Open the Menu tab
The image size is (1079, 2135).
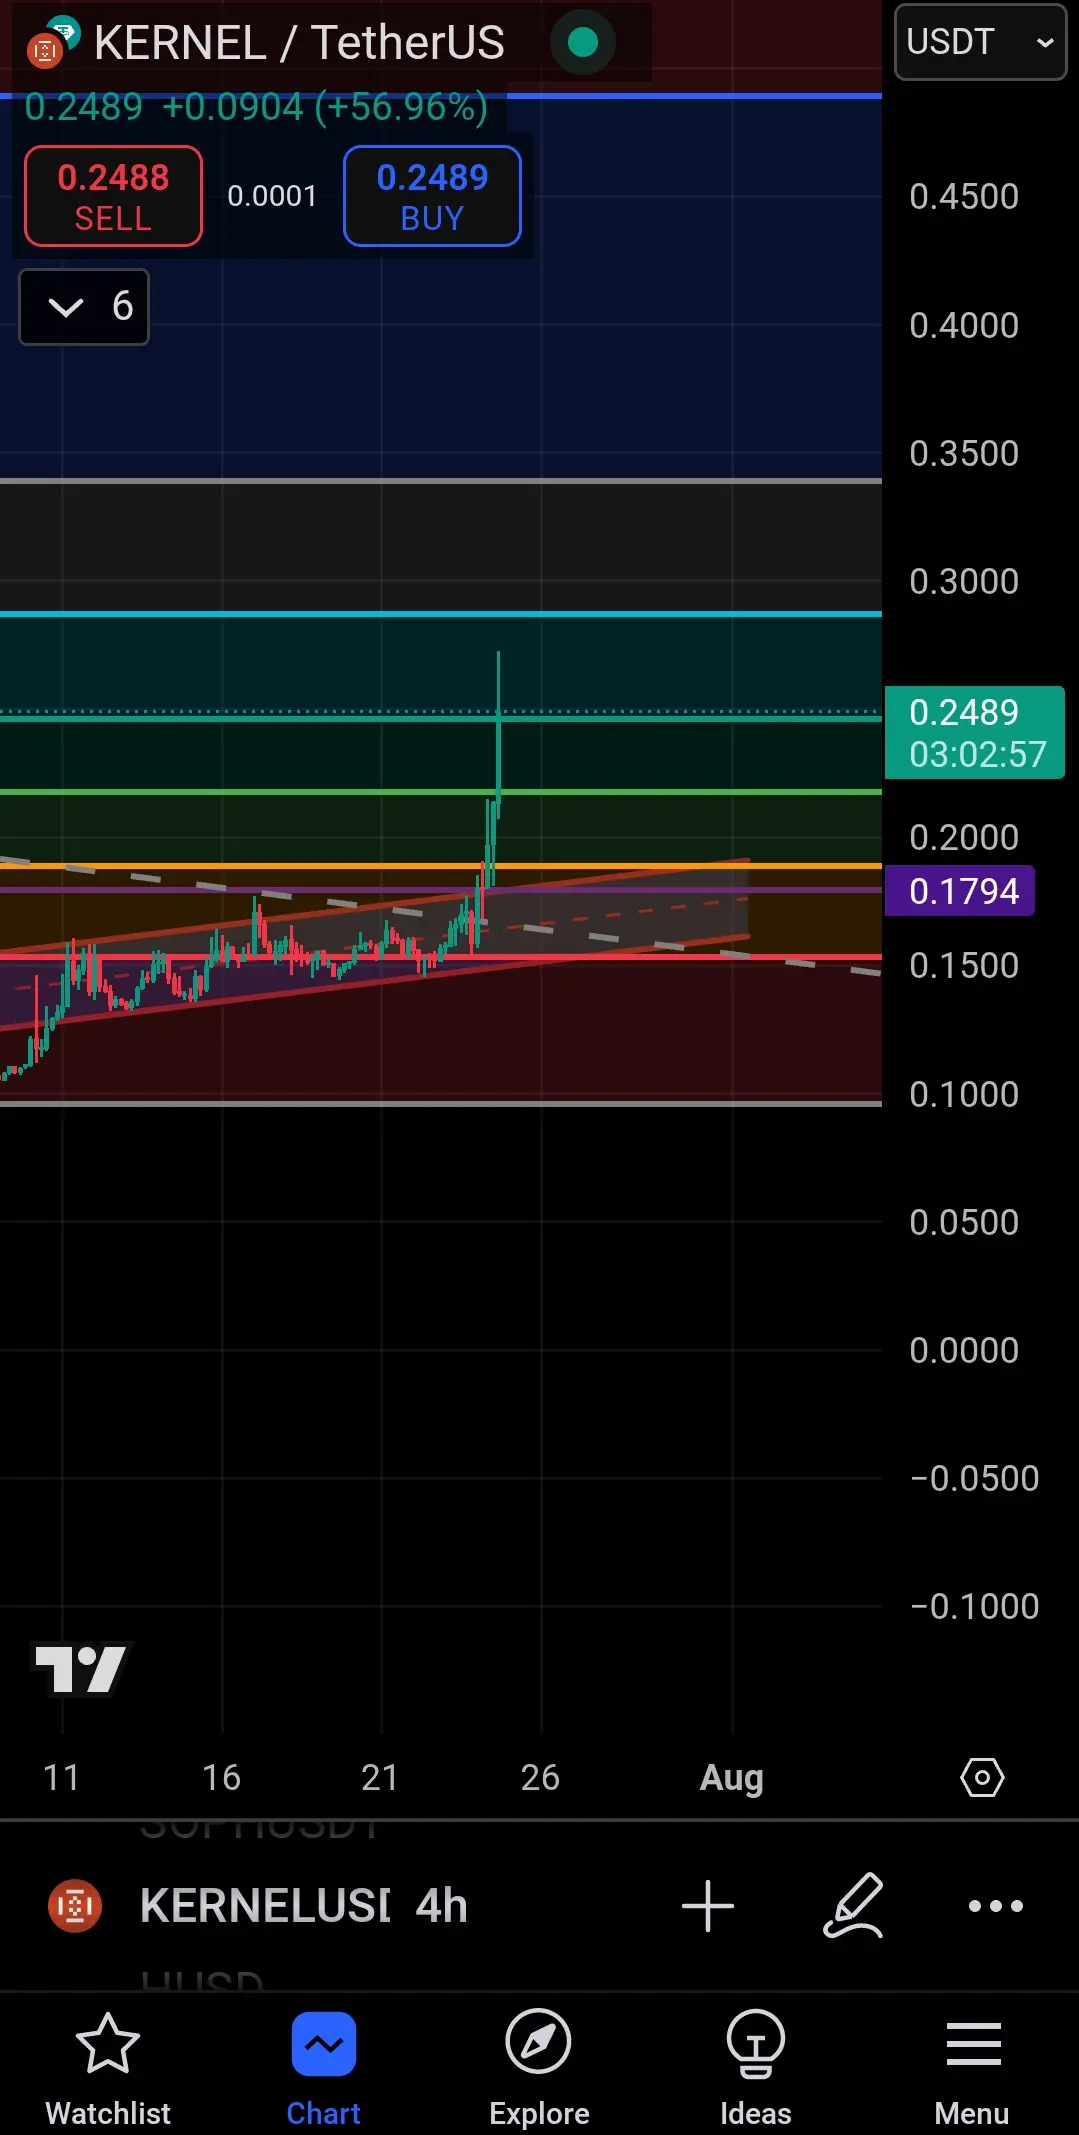click(x=972, y=2068)
